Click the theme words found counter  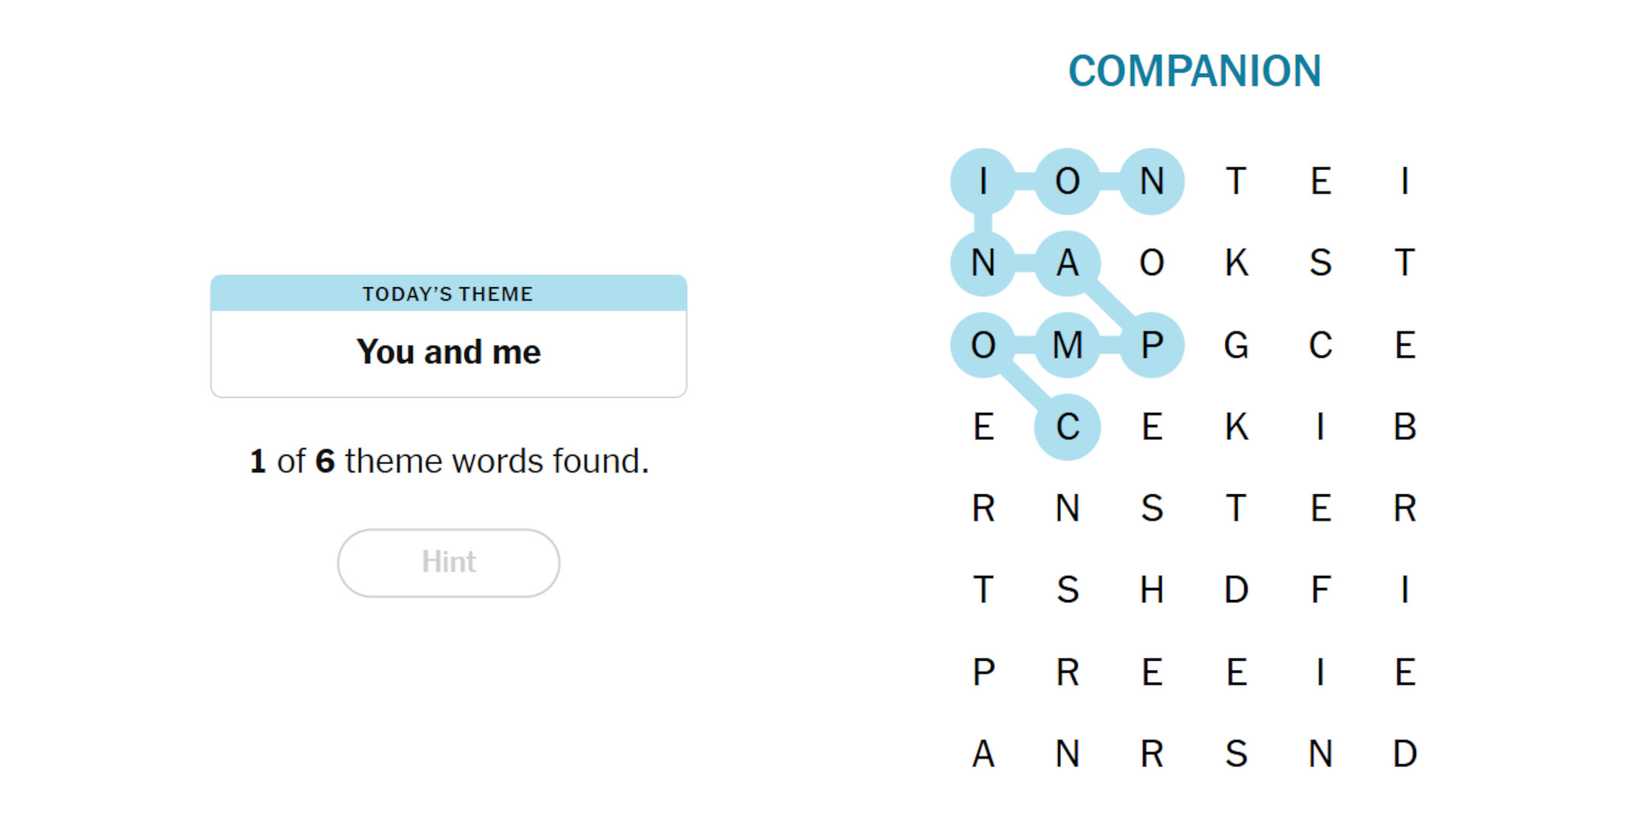[x=448, y=461]
